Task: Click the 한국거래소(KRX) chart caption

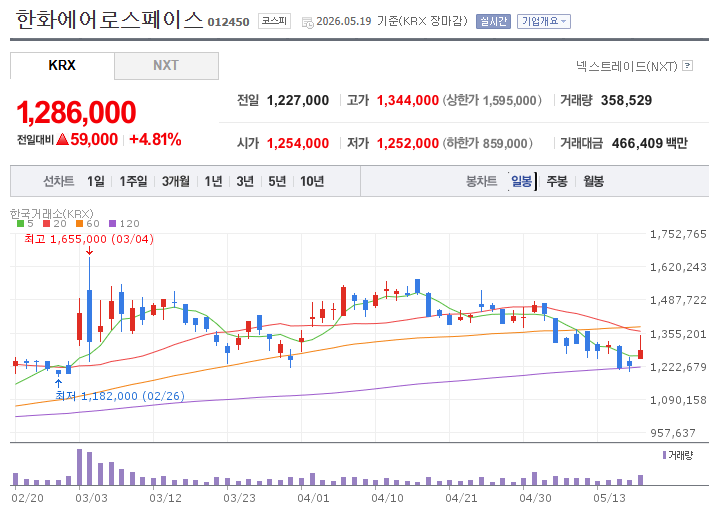Action: tap(52, 213)
